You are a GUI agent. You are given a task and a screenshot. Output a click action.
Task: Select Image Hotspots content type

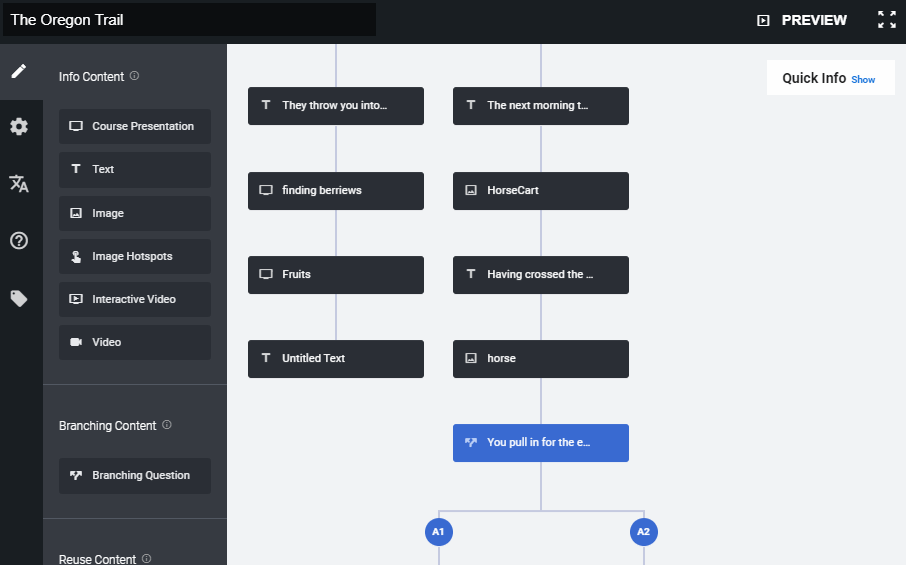[x=135, y=257]
